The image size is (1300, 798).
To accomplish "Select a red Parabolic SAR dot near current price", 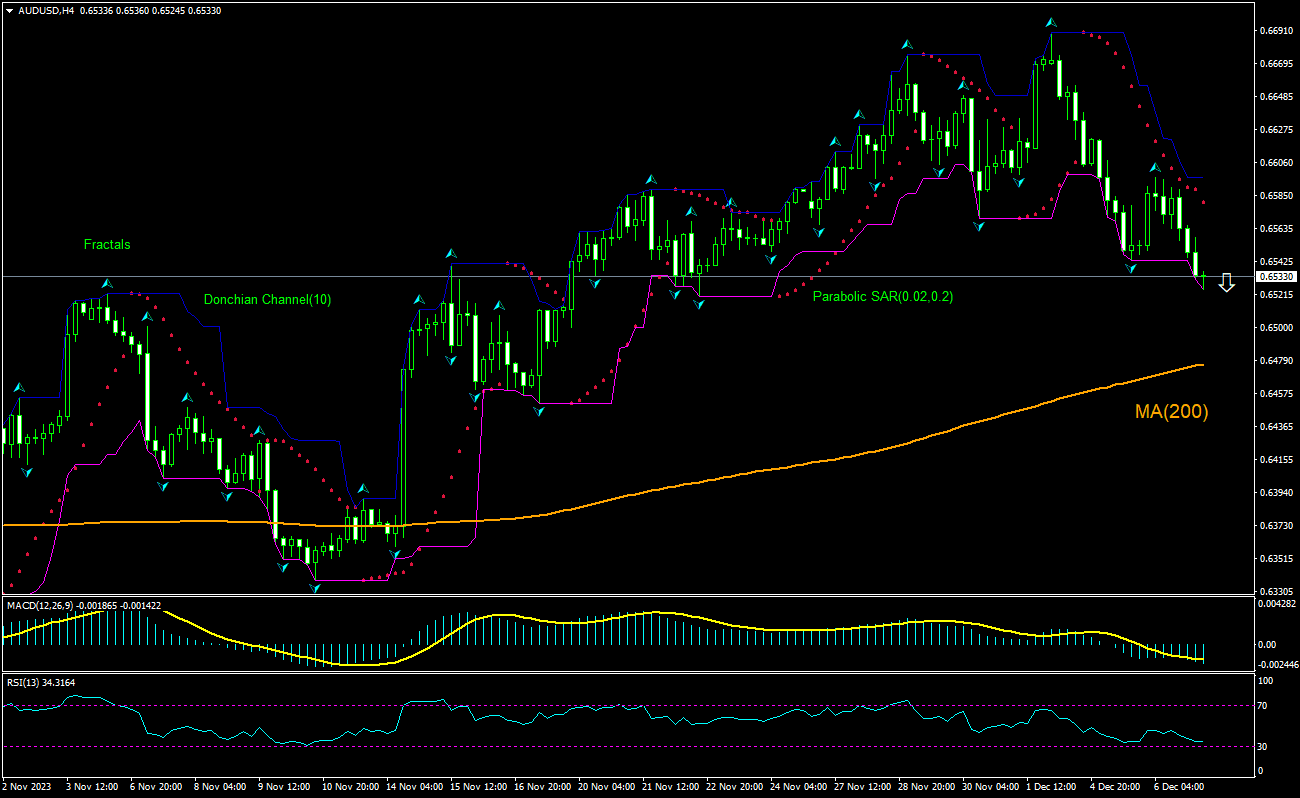I will click(x=1203, y=200).
